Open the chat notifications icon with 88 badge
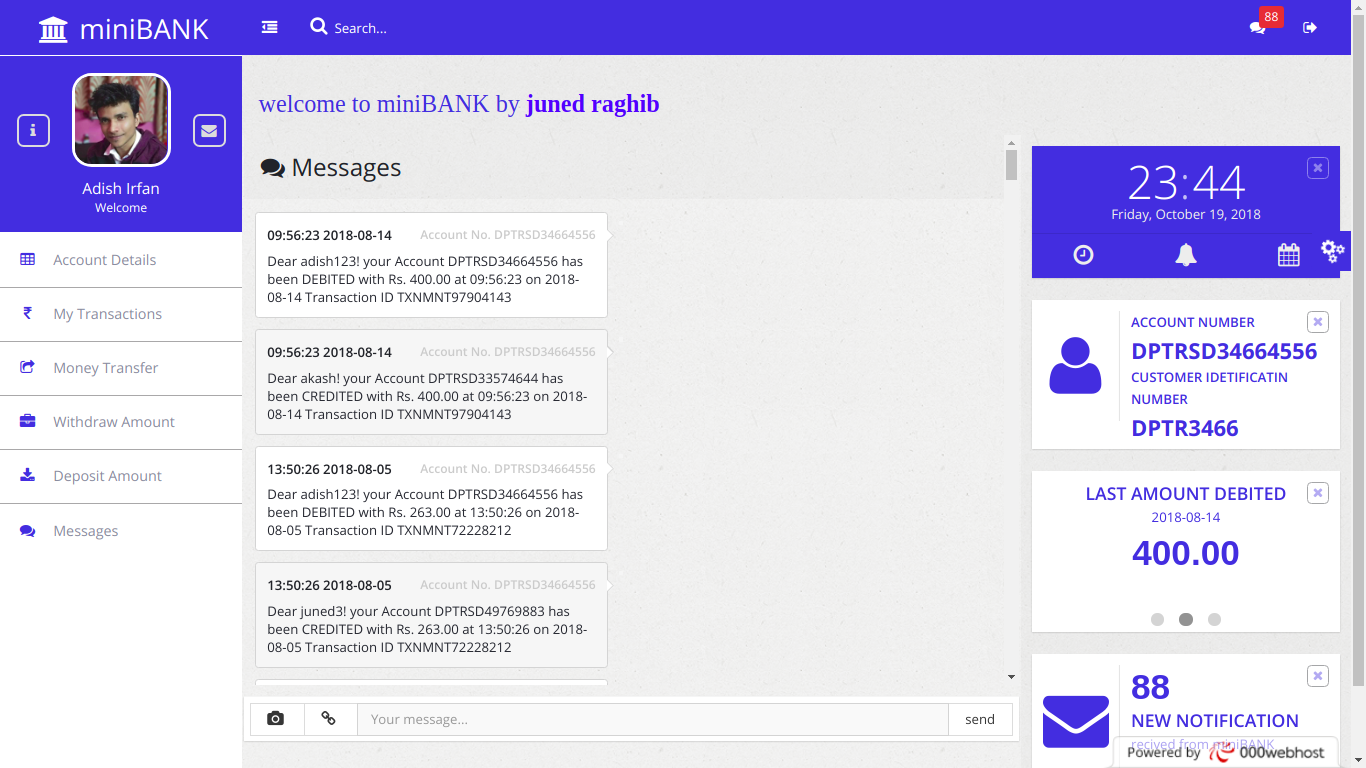The image size is (1366, 768). tap(1258, 27)
